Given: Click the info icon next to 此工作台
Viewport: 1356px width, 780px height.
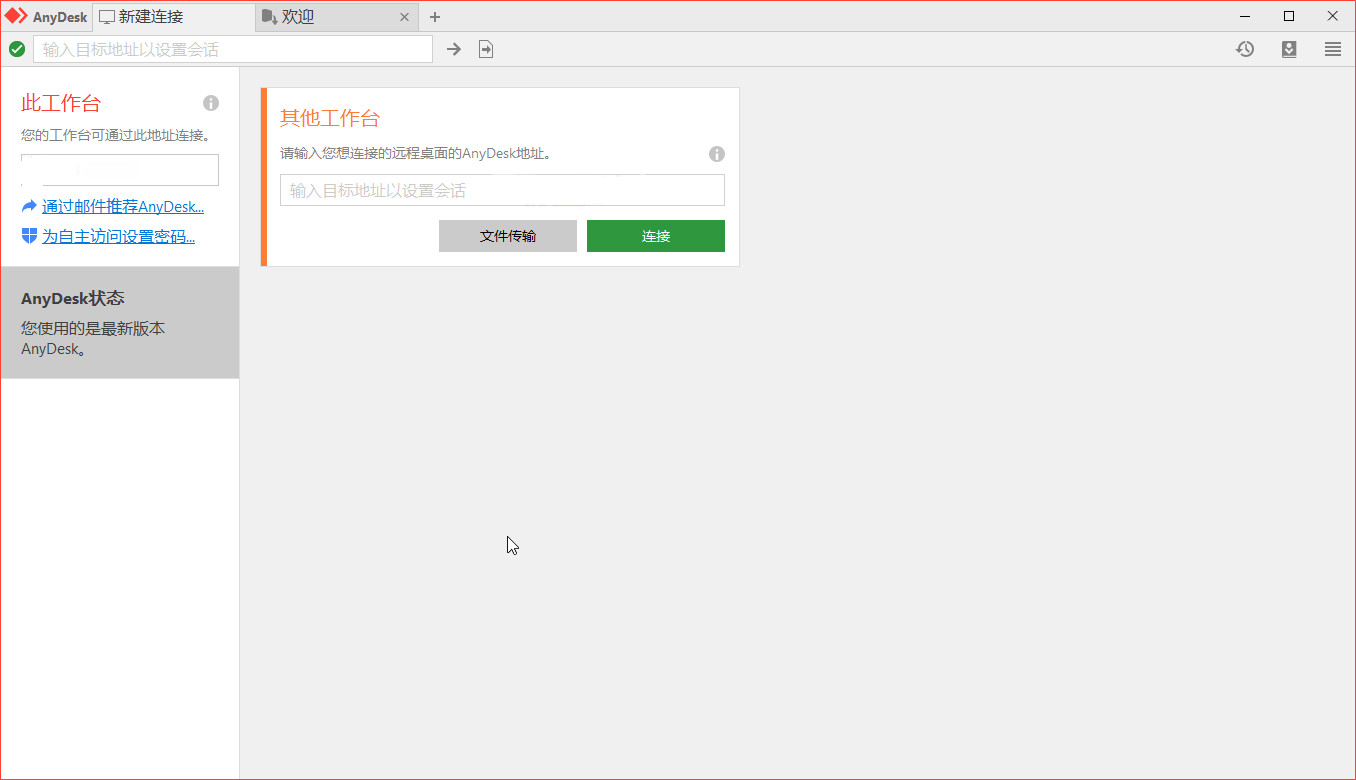Looking at the screenshot, I should pos(211,103).
